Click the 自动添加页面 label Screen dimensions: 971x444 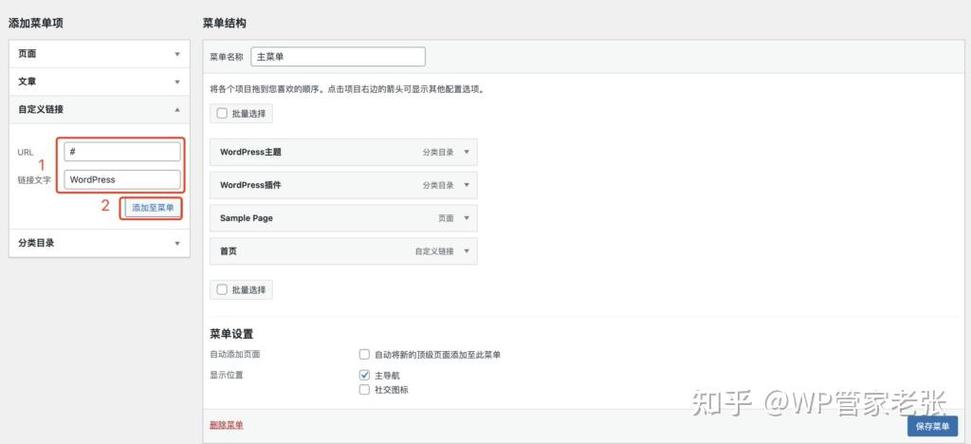(235, 355)
